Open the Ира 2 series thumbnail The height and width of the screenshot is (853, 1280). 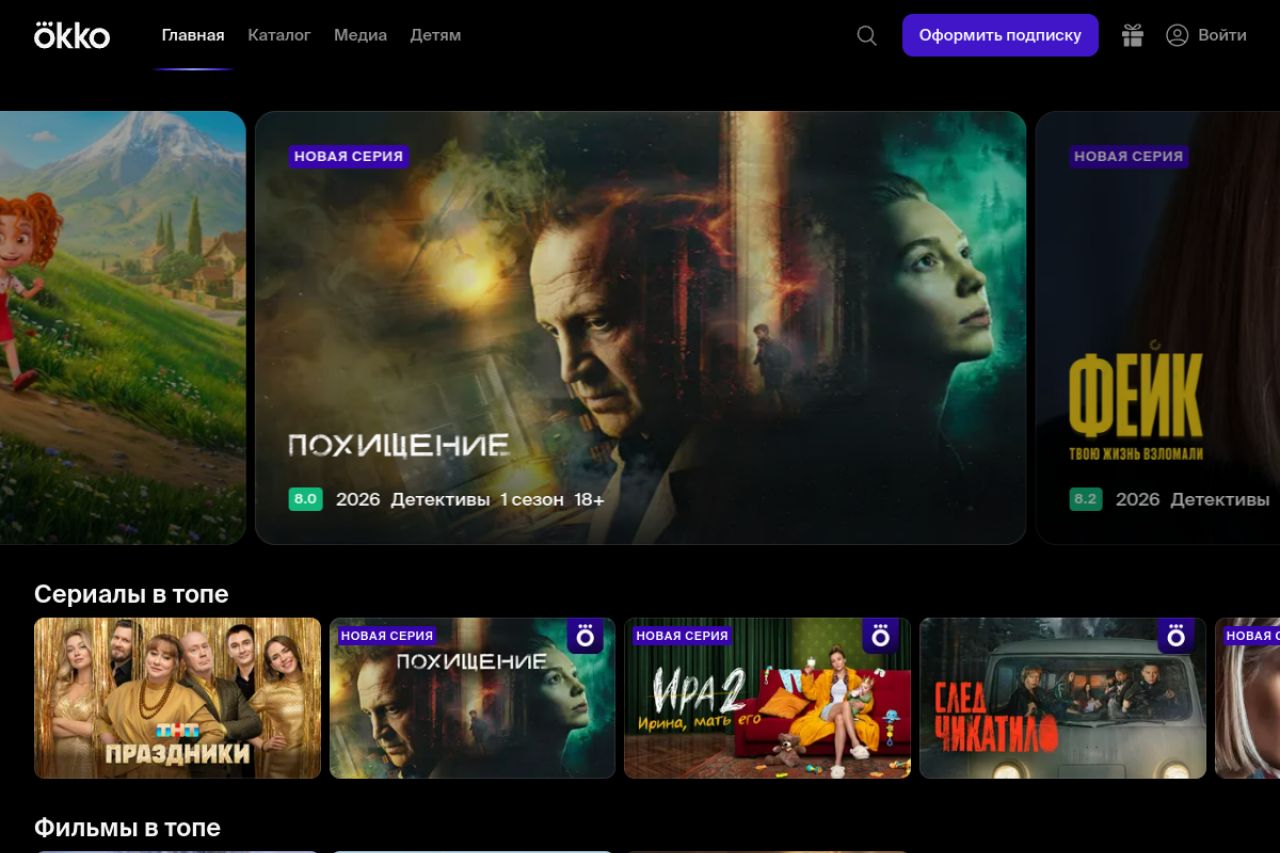(x=767, y=698)
